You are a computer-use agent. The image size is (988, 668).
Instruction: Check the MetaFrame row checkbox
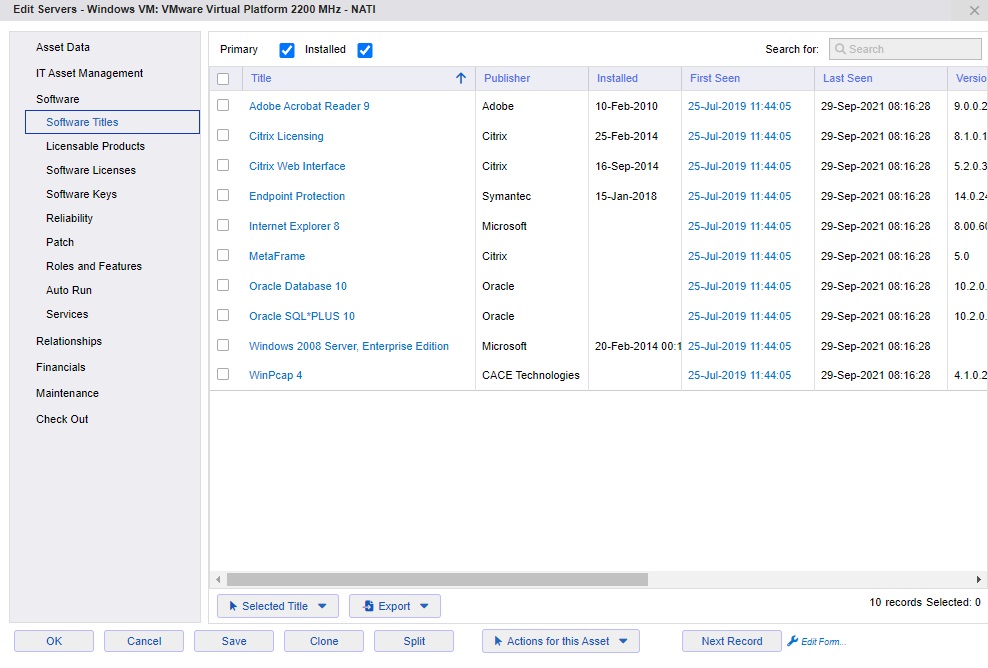click(x=223, y=255)
